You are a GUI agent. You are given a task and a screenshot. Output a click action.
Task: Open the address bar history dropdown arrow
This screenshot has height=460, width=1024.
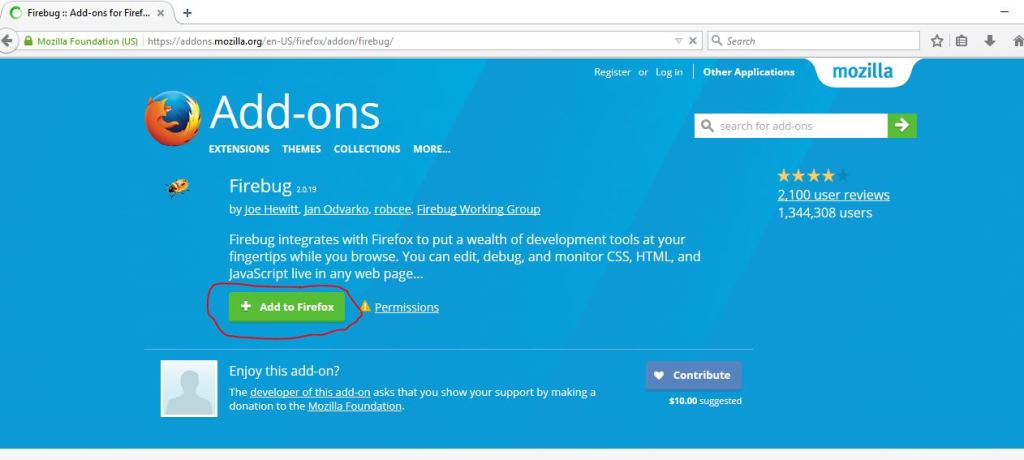[x=679, y=41]
